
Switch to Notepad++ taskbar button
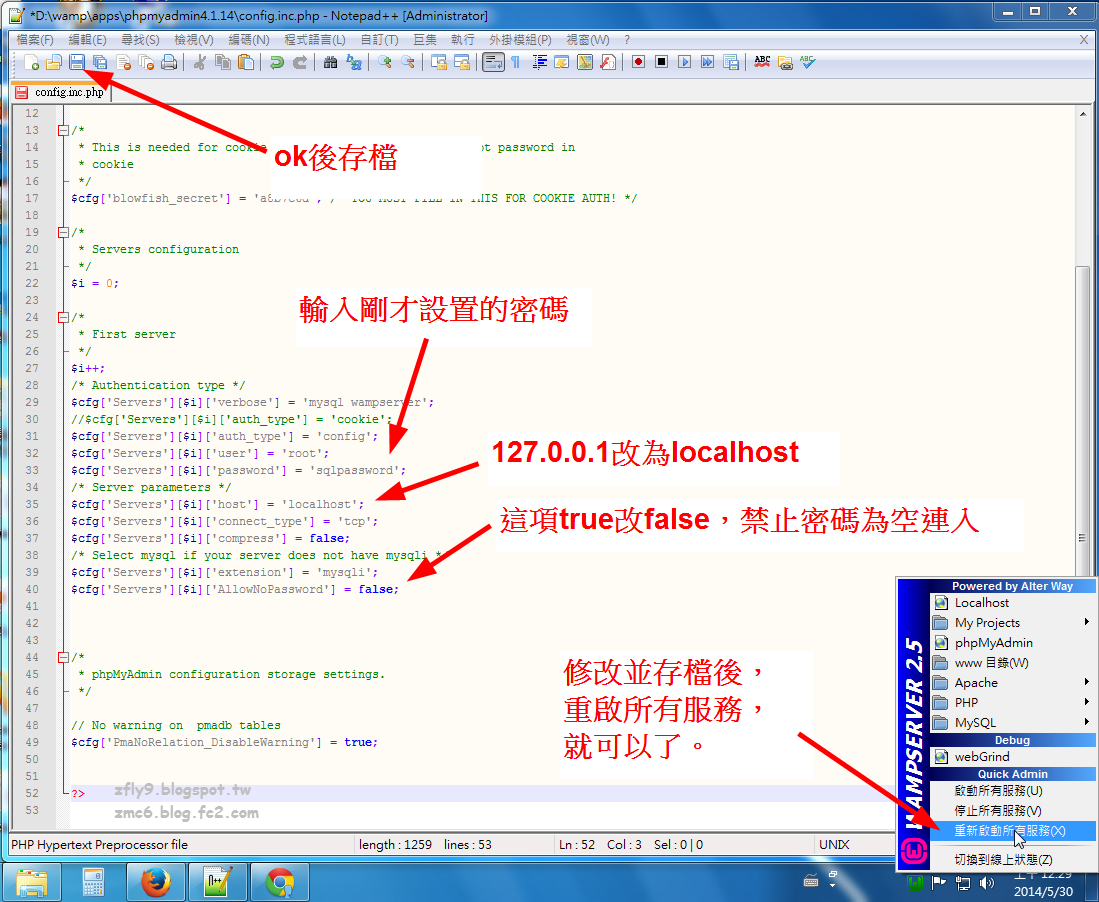click(x=217, y=882)
